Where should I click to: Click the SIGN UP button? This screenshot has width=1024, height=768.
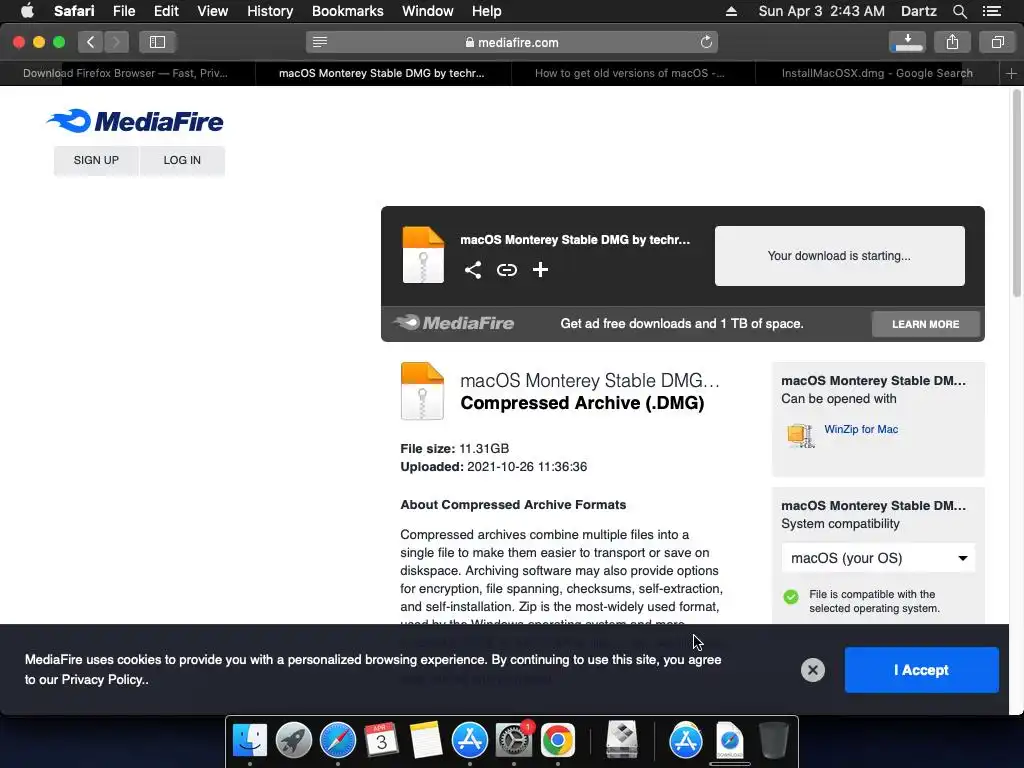[96, 160]
